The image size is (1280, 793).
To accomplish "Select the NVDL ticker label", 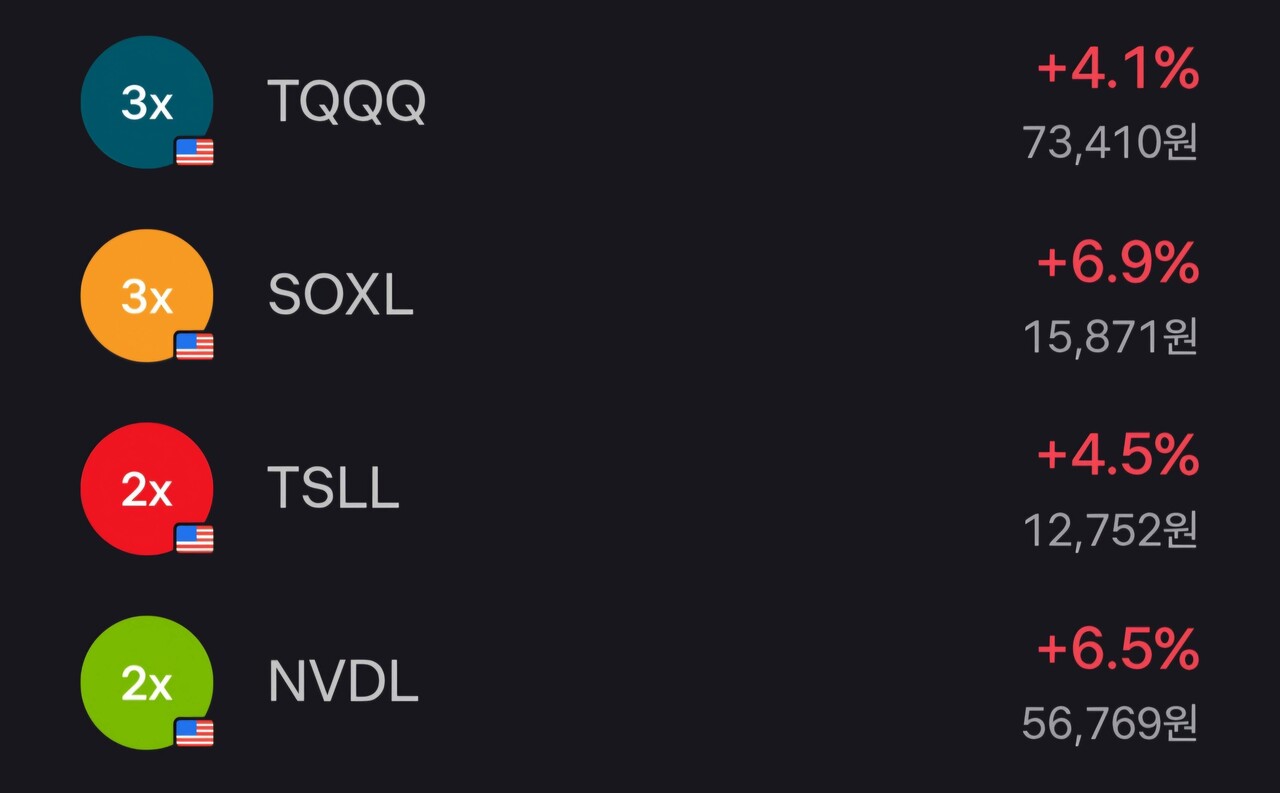I will coord(343,682).
